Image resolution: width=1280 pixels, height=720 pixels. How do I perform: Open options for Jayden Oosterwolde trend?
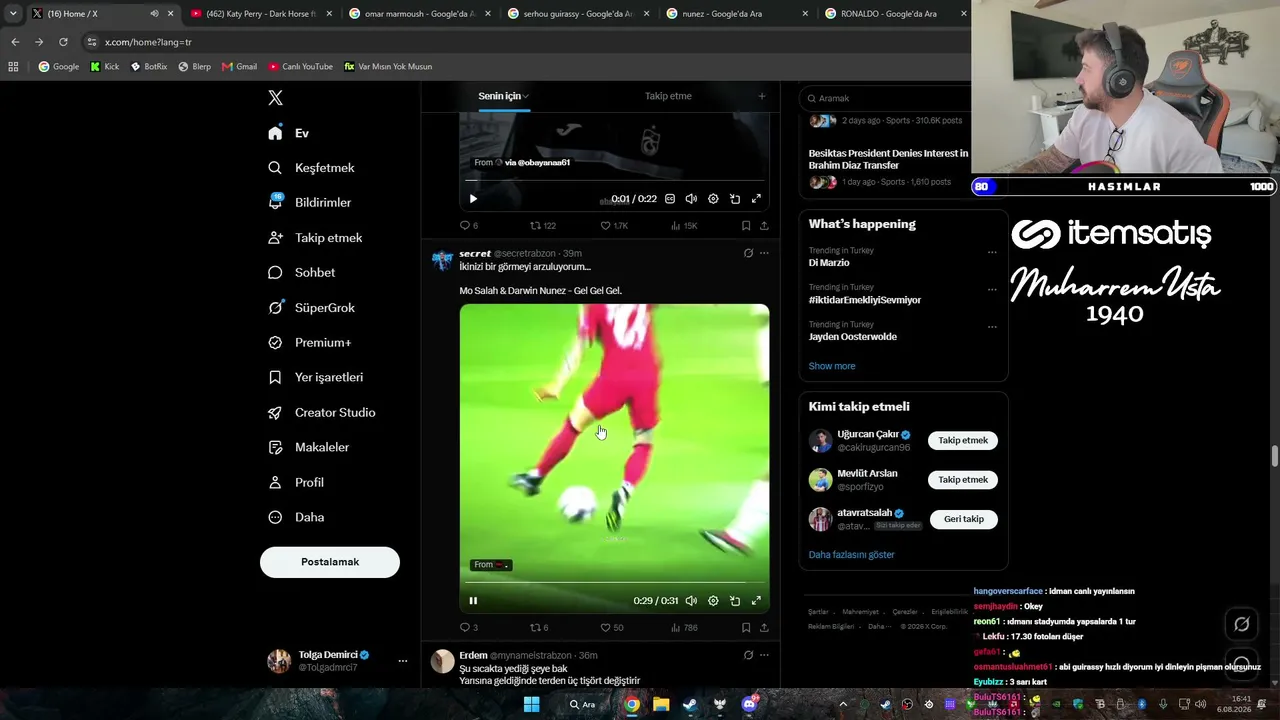point(992,326)
